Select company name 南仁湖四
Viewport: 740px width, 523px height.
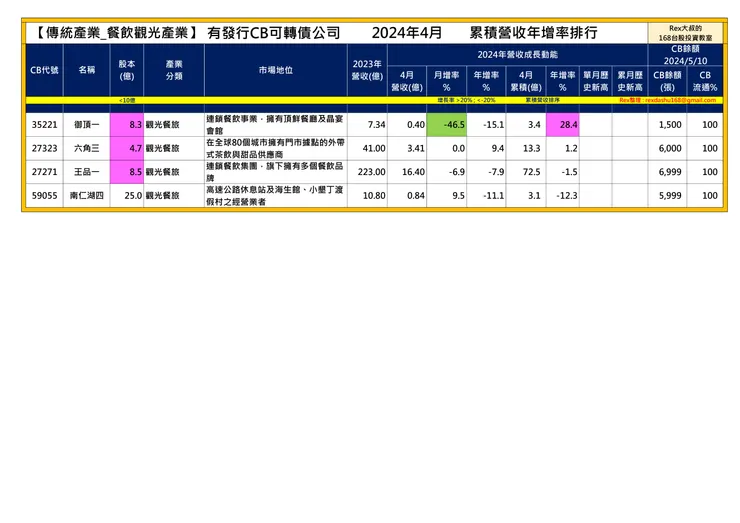point(87,195)
